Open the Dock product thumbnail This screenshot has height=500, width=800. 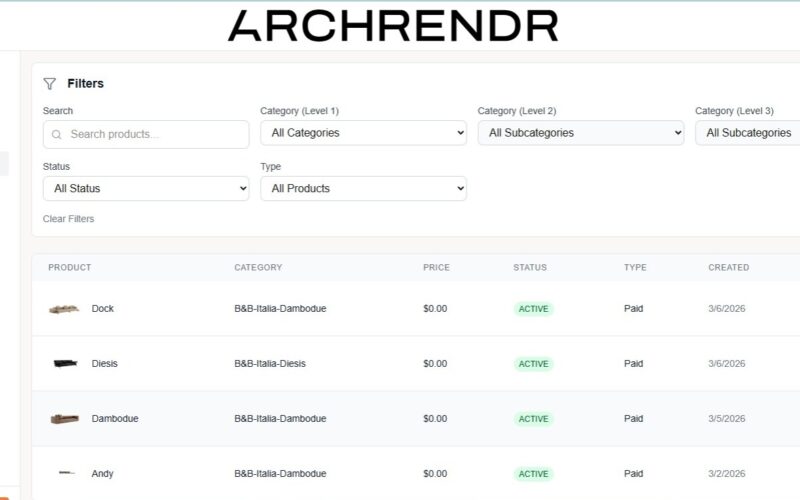pyautogui.click(x=64, y=309)
